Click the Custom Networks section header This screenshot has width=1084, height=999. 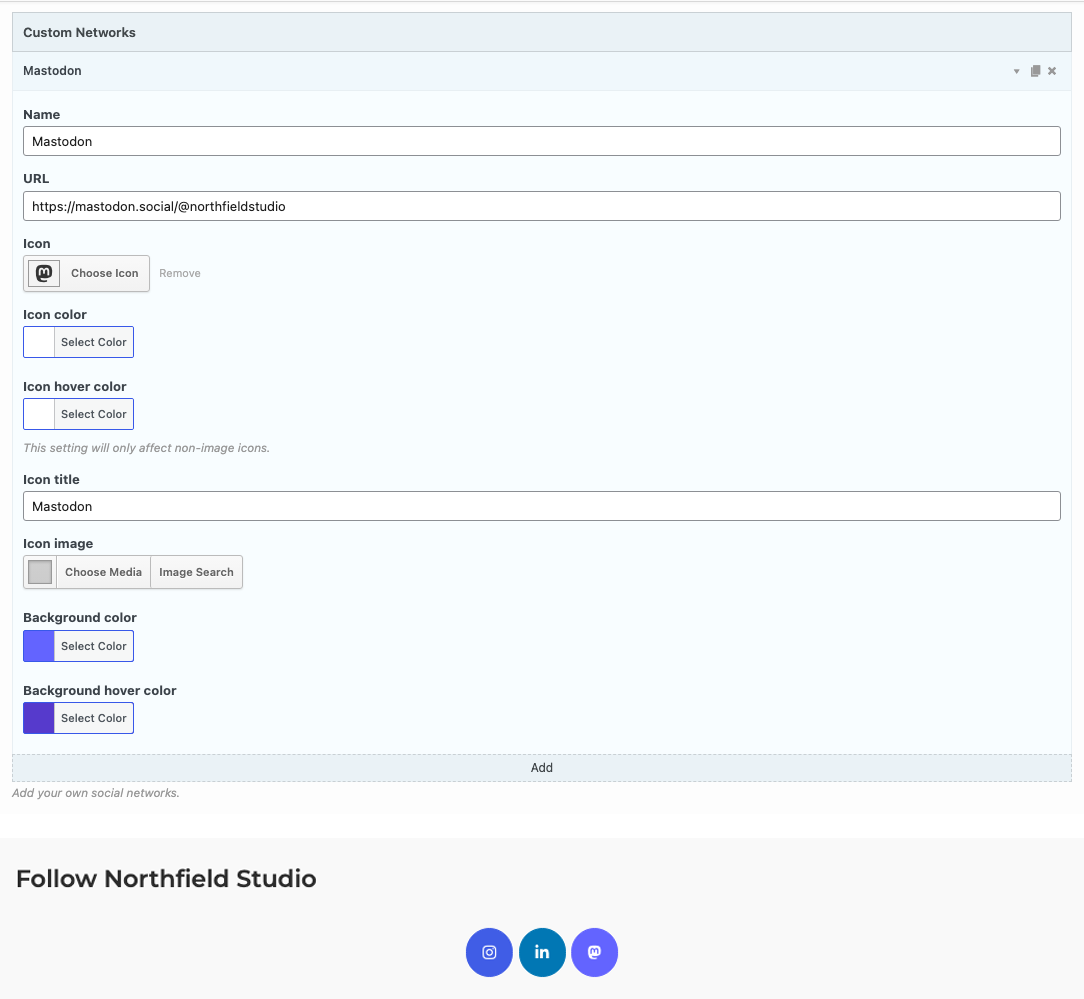coord(541,32)
